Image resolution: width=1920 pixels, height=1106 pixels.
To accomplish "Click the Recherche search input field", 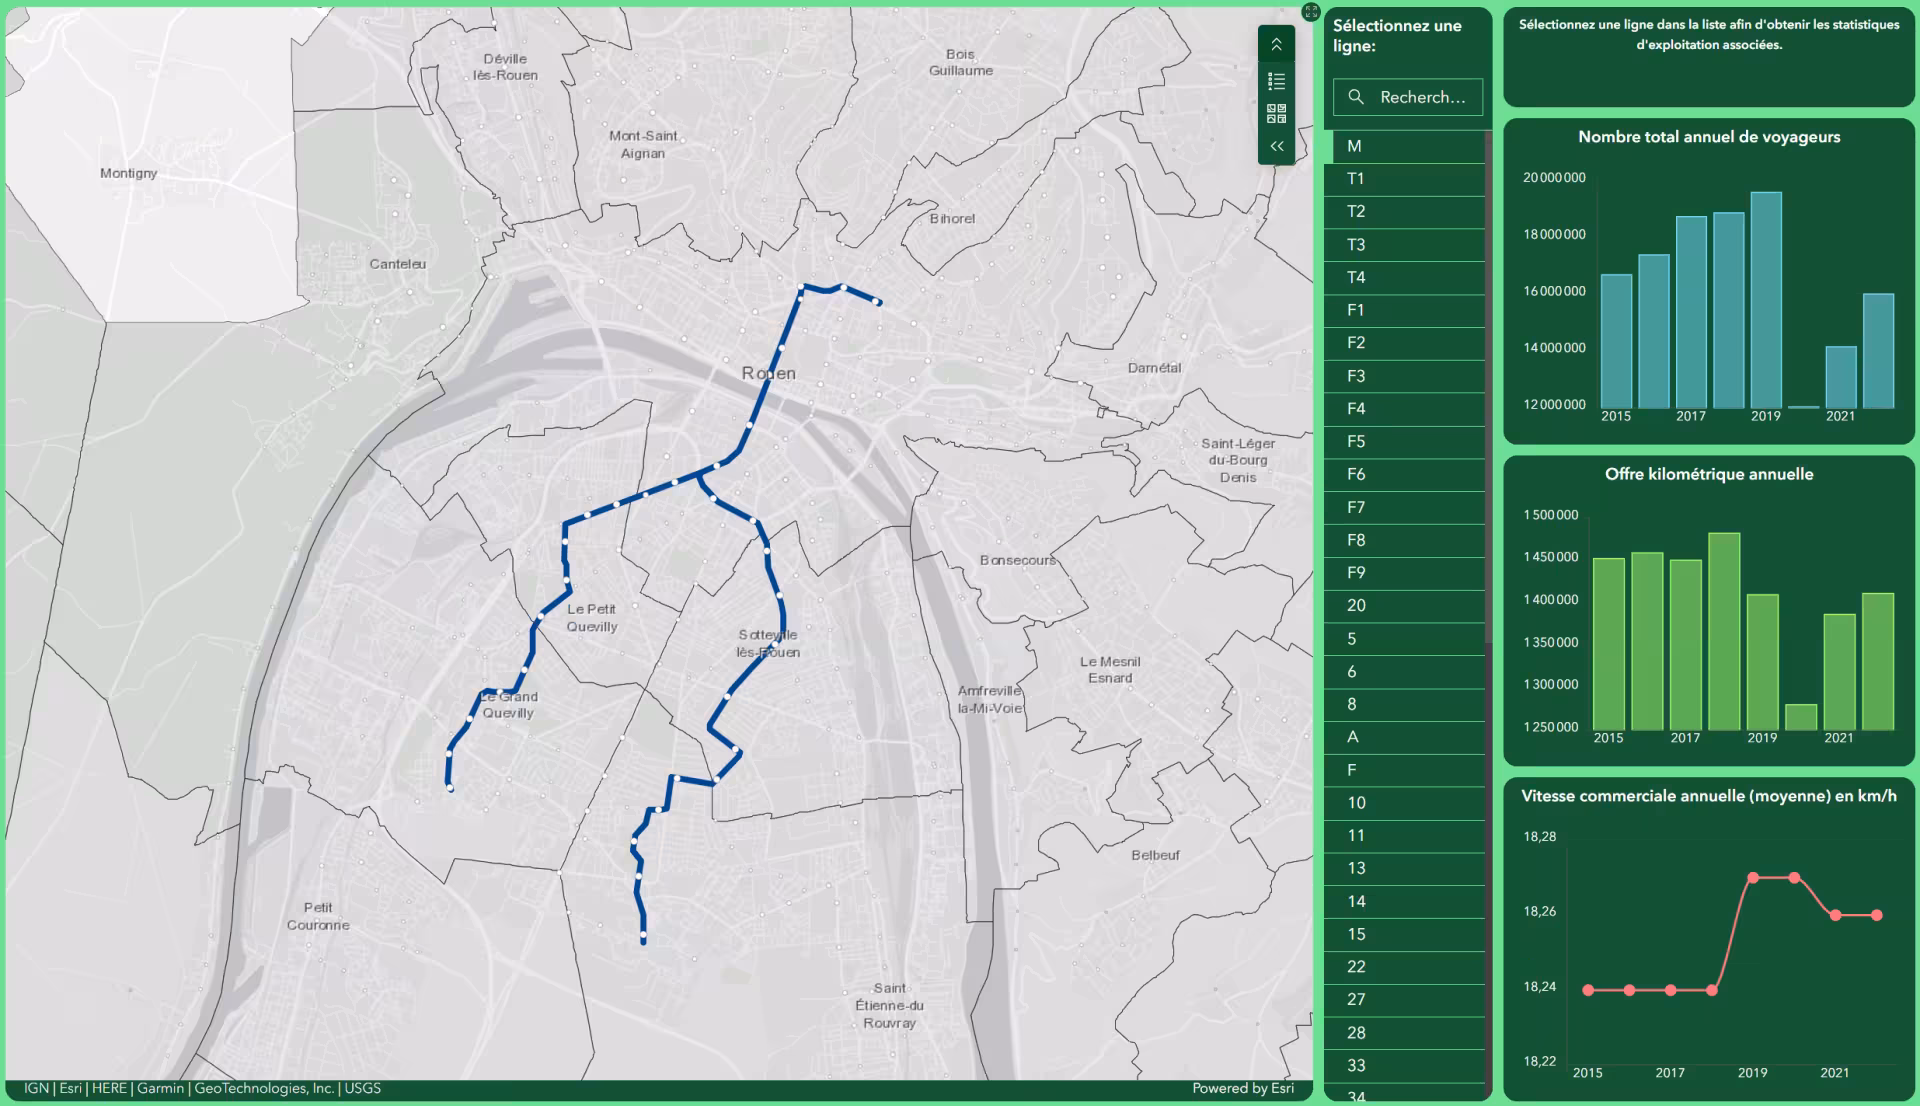I will tap(1420, 97).
